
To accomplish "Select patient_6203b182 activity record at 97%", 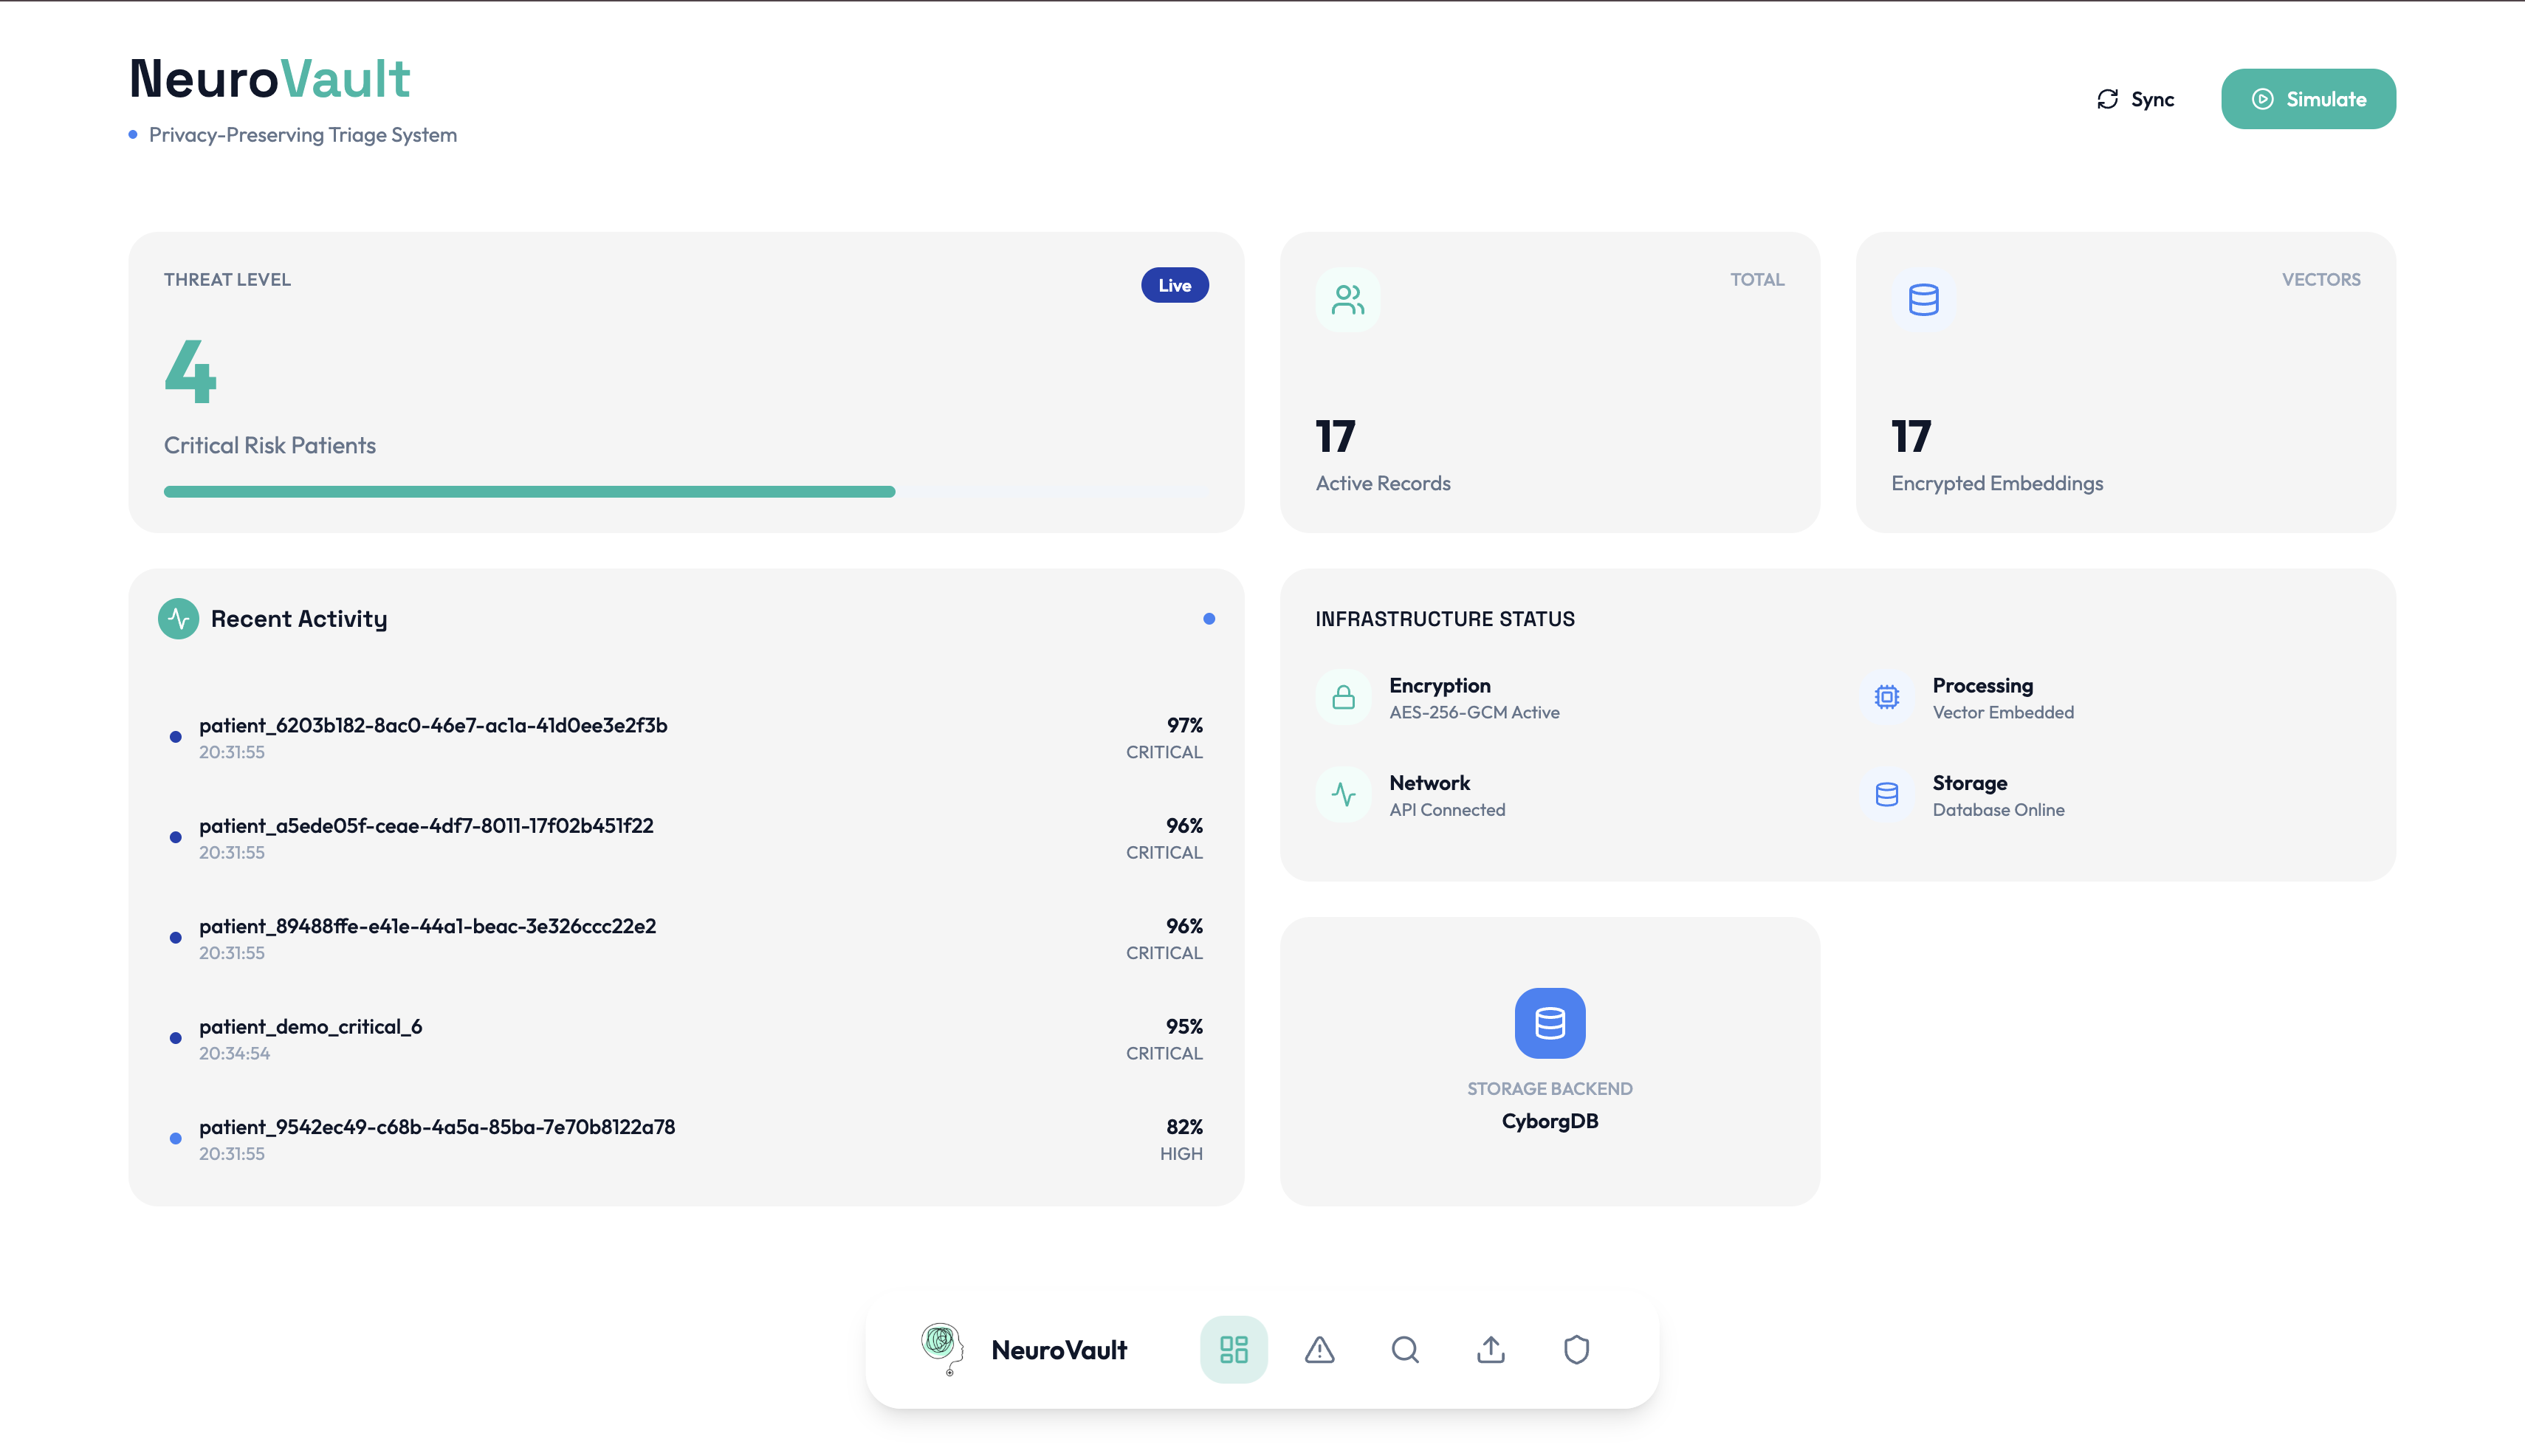I will coord(433,726).
